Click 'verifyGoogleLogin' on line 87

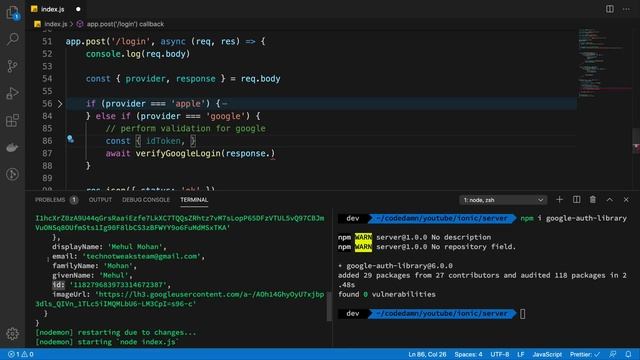pyautogui.click(x=178, y=153)
